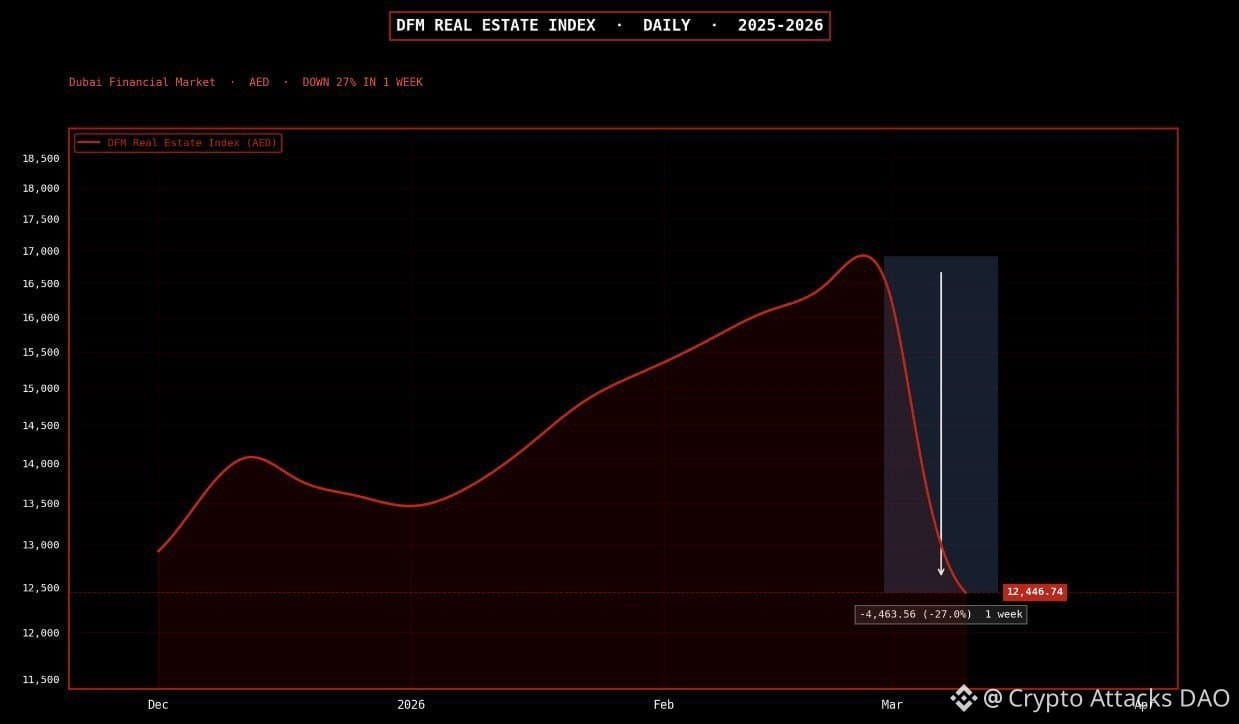1239x724 pixels.
Task: Click the y-axis label 16,000
Action: (41, 318)
